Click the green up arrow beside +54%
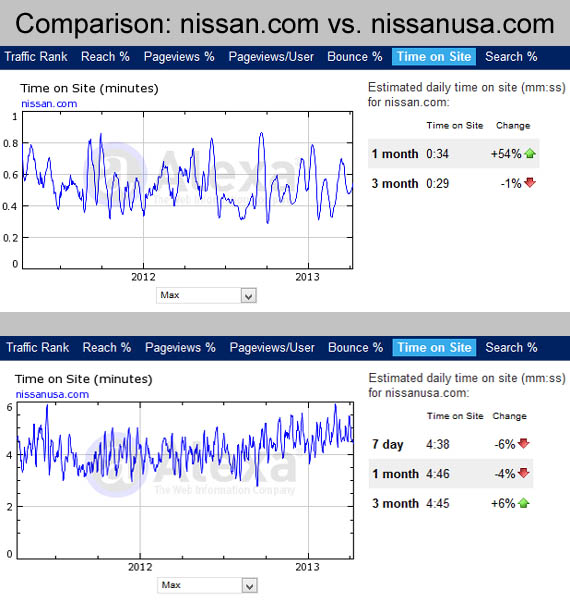570x600 pixels. [530, 154]
